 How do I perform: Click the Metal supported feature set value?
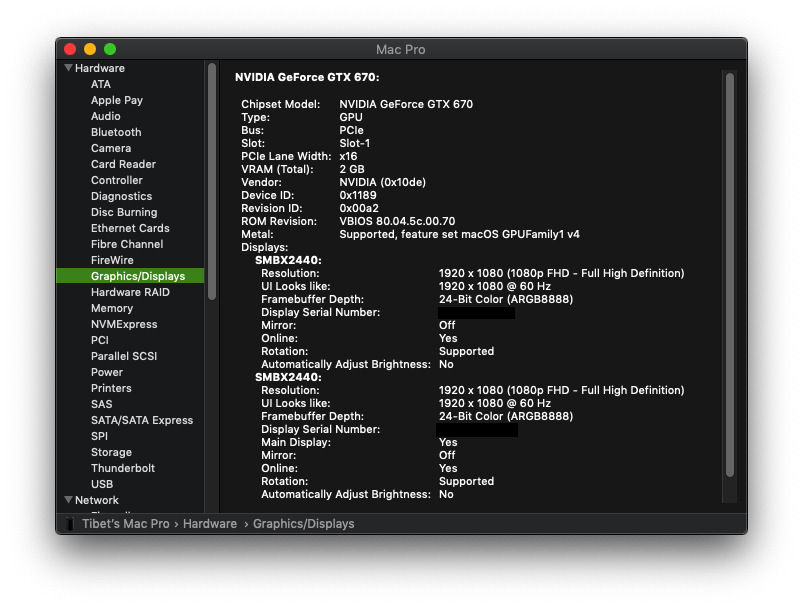(459, 234)
